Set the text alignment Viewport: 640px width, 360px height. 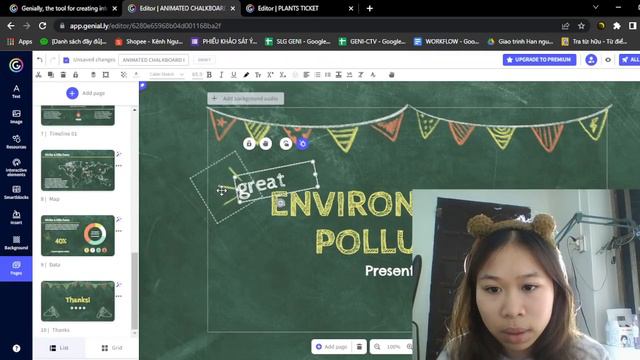click(x=306, y=75)
